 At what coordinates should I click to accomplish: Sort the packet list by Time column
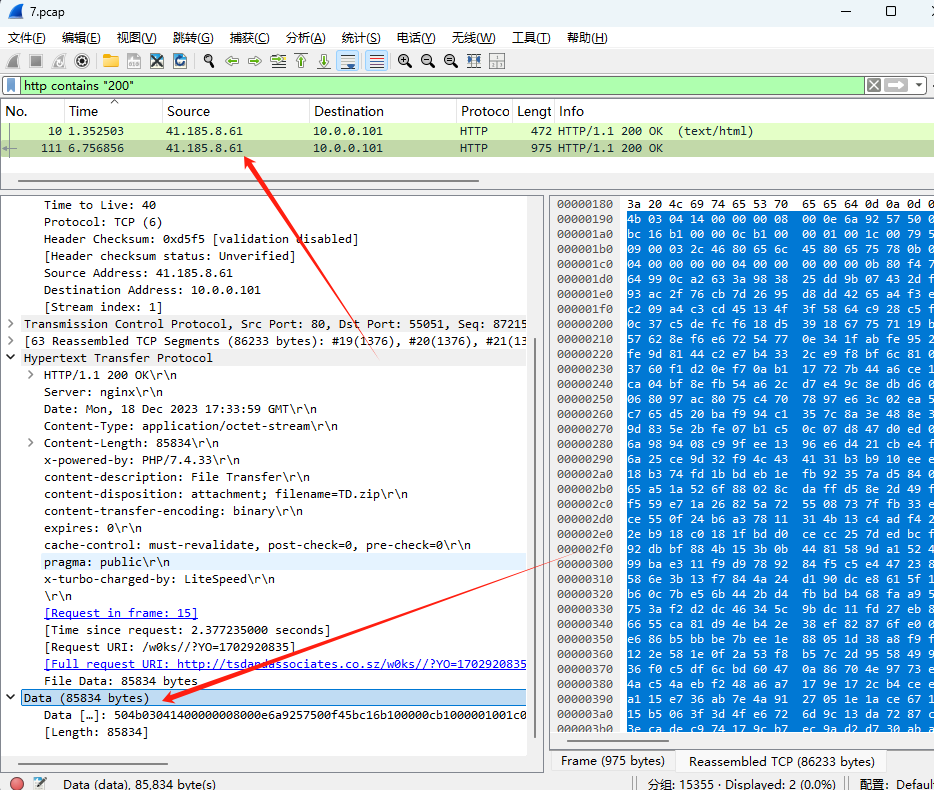click(113, 111)
